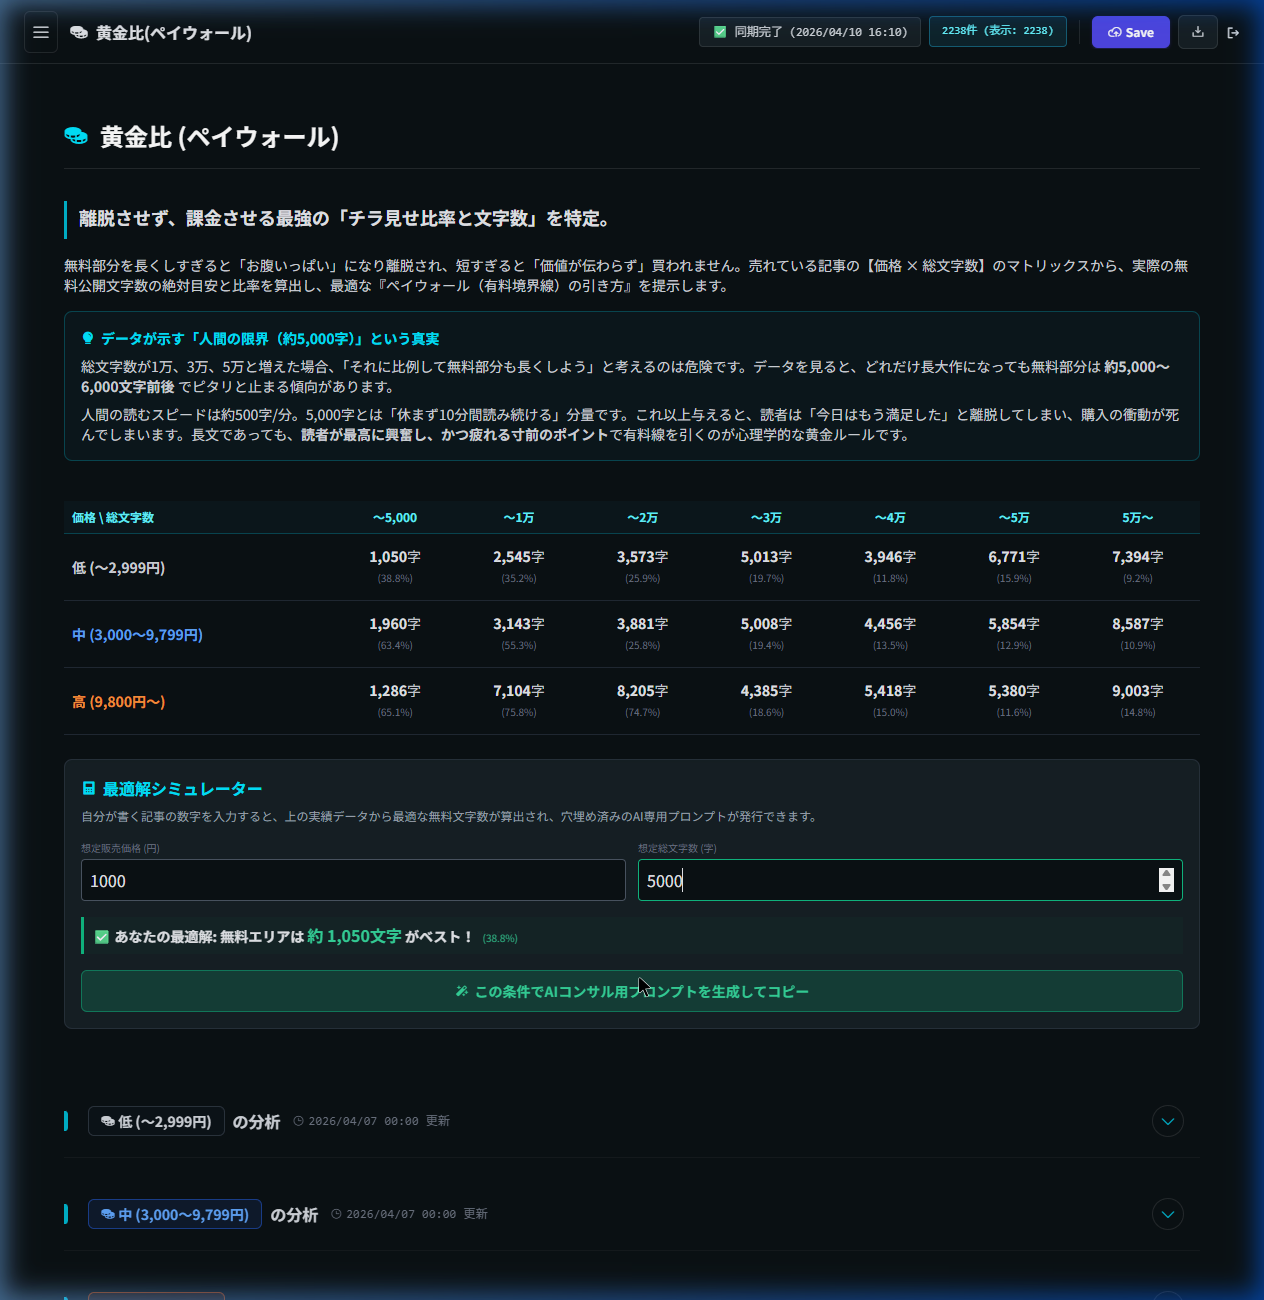
Task: Click the checkmark beside あなたの最適解
Action: [101, 937]
